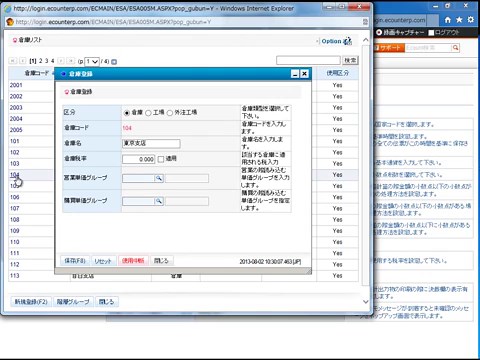Go to page 3
The image size is (480, 360).
[47, 61]
